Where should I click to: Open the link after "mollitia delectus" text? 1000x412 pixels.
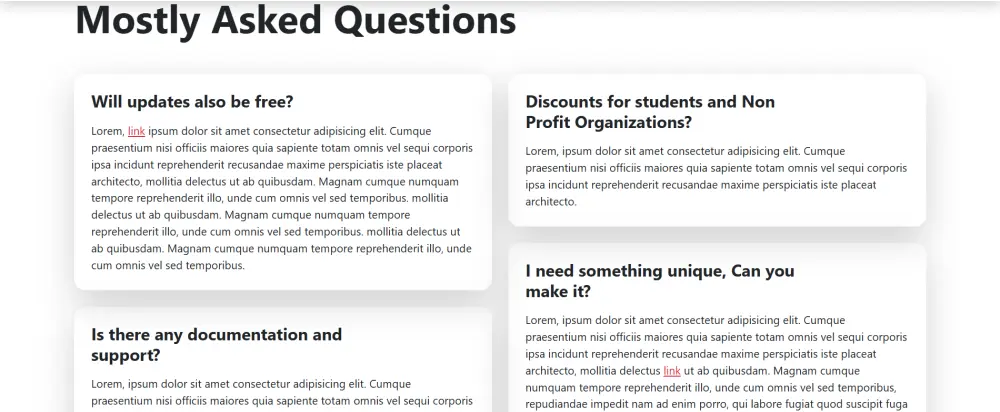[x=672, y=371]
